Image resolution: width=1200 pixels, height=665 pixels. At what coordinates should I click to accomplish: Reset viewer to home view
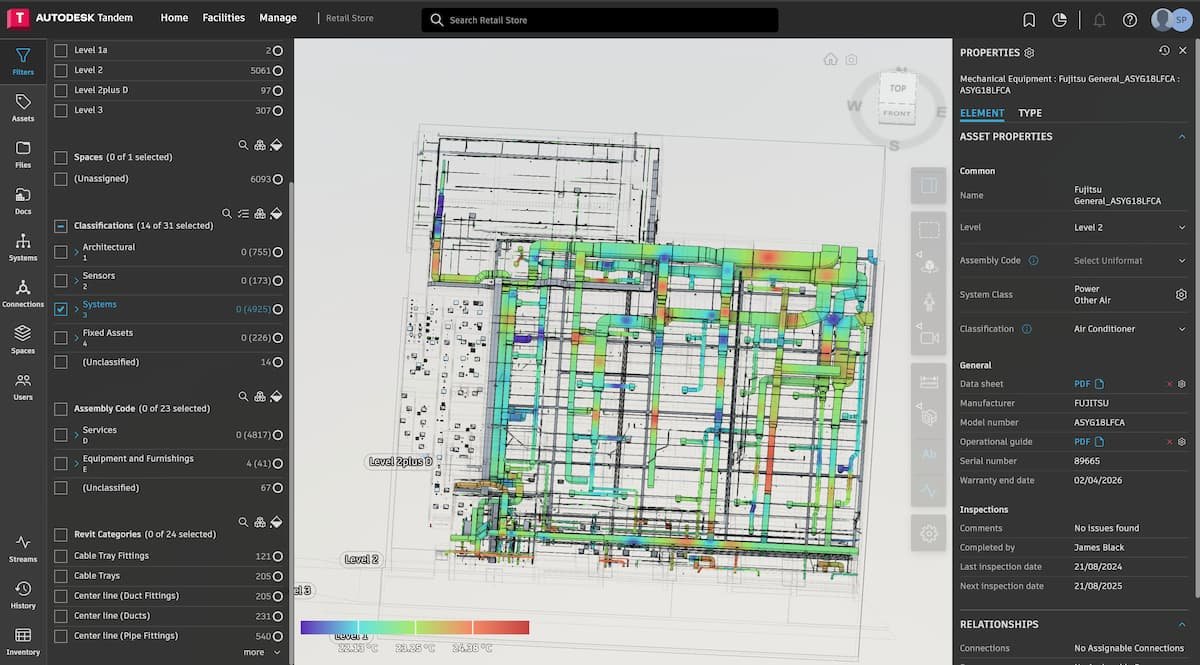tap(830, 59)
